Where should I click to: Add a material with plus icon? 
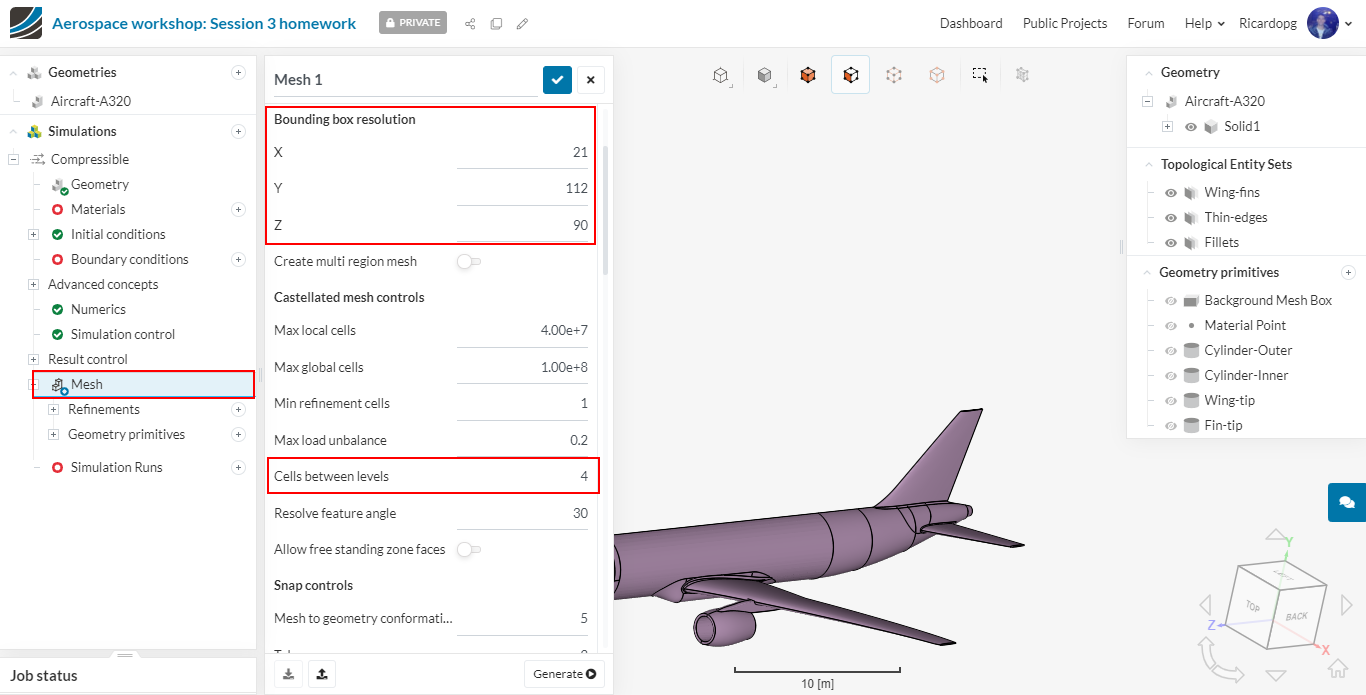click(x=238, y=209)
